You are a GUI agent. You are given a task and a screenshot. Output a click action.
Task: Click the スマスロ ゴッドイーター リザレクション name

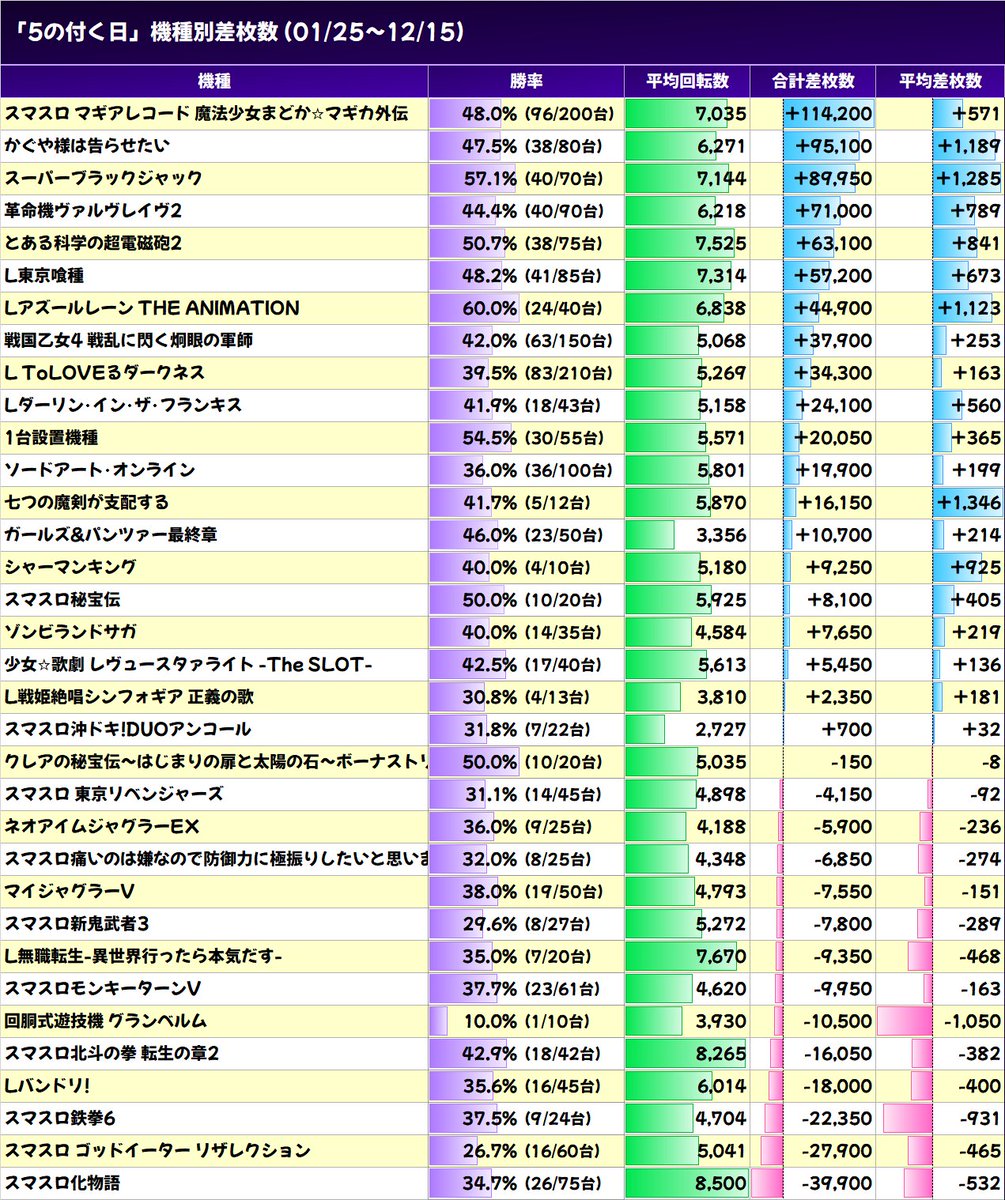click(x=157, y=1151)
